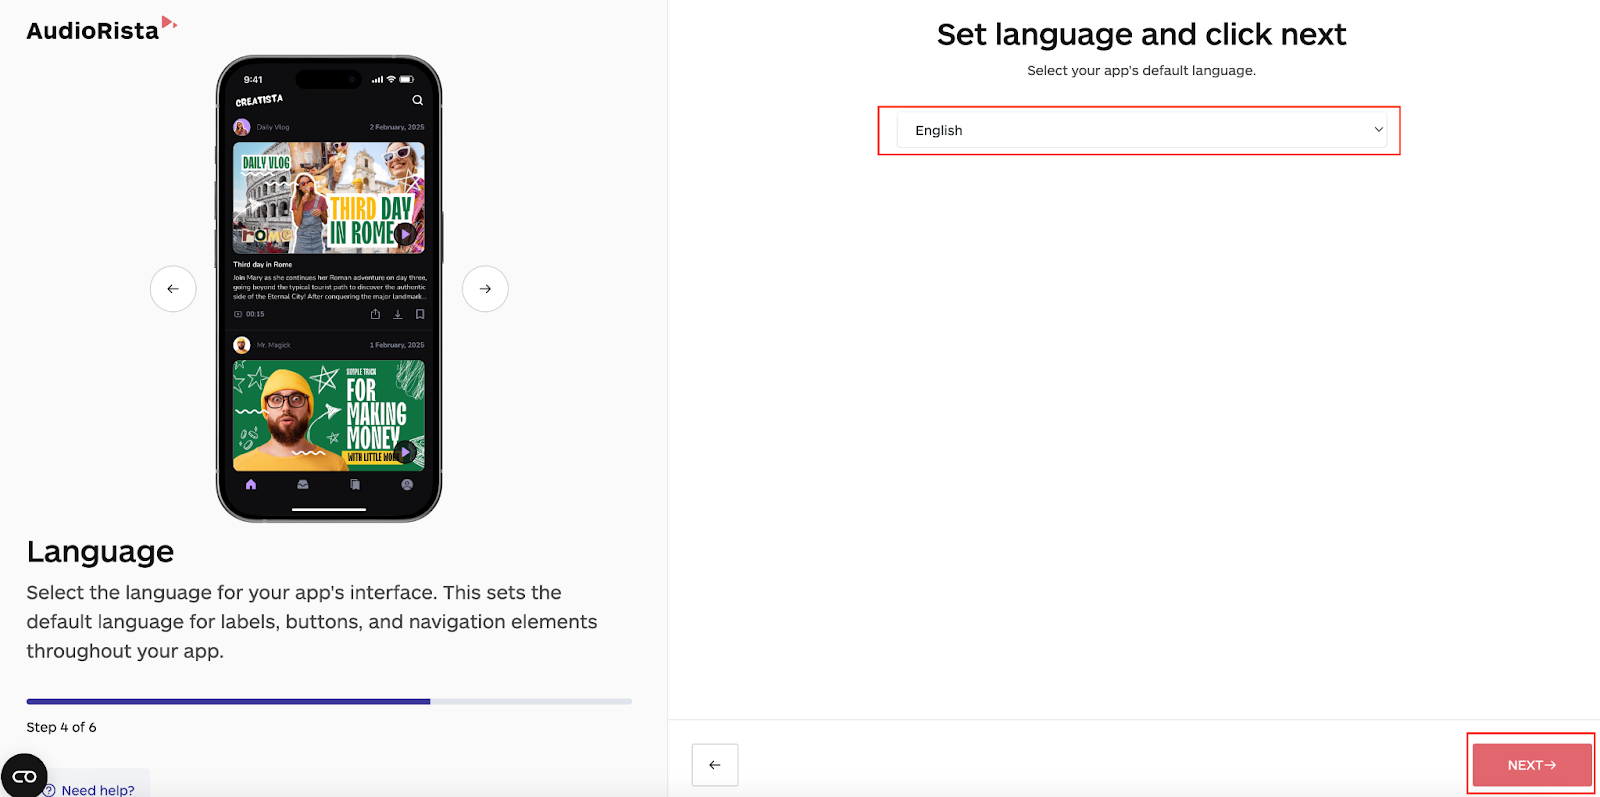Image resolution: width=1600 pixels, height=797 pixels.
Task: Click the Daily Vlog thumbnail image
Action: 329,197
